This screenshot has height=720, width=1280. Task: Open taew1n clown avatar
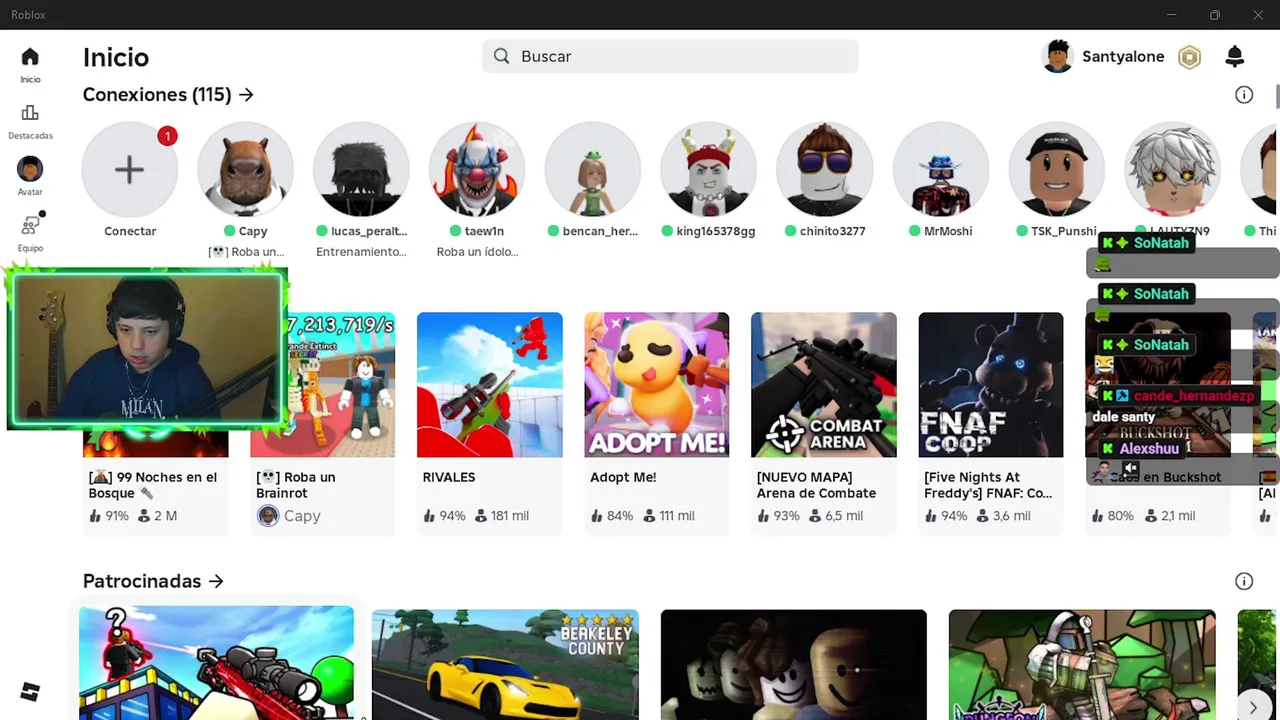click(x=477, y=170)
